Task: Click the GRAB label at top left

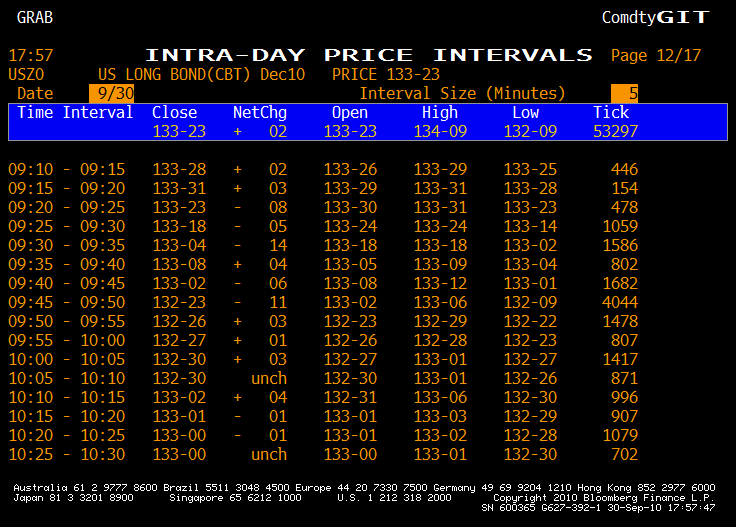Action: click(35, 17)
